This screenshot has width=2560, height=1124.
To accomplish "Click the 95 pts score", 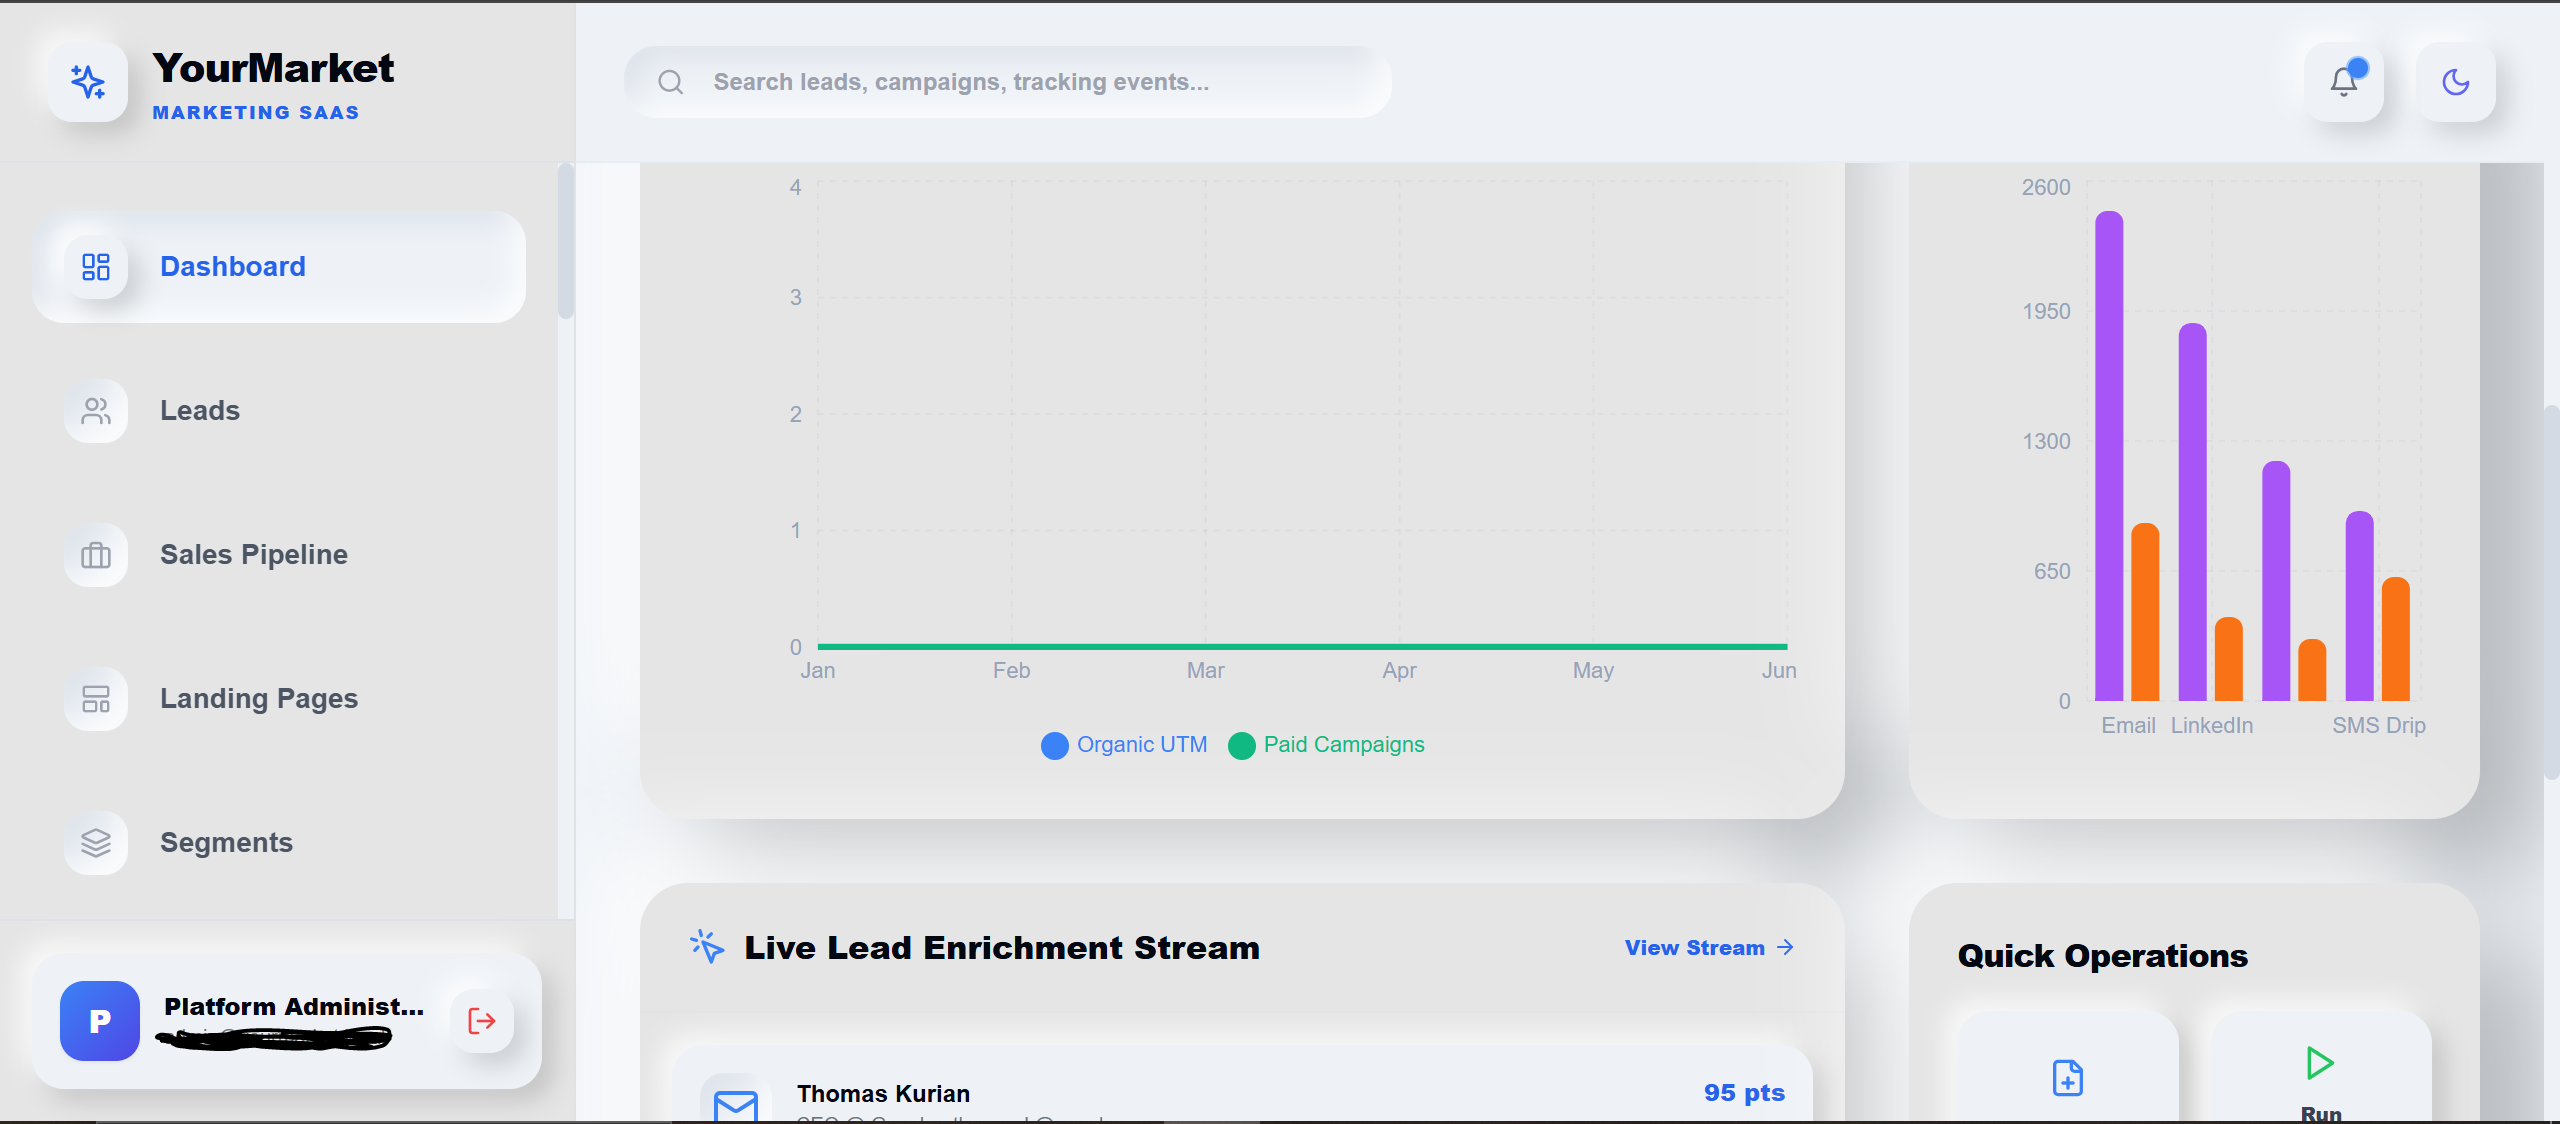I will 1744,1093.
